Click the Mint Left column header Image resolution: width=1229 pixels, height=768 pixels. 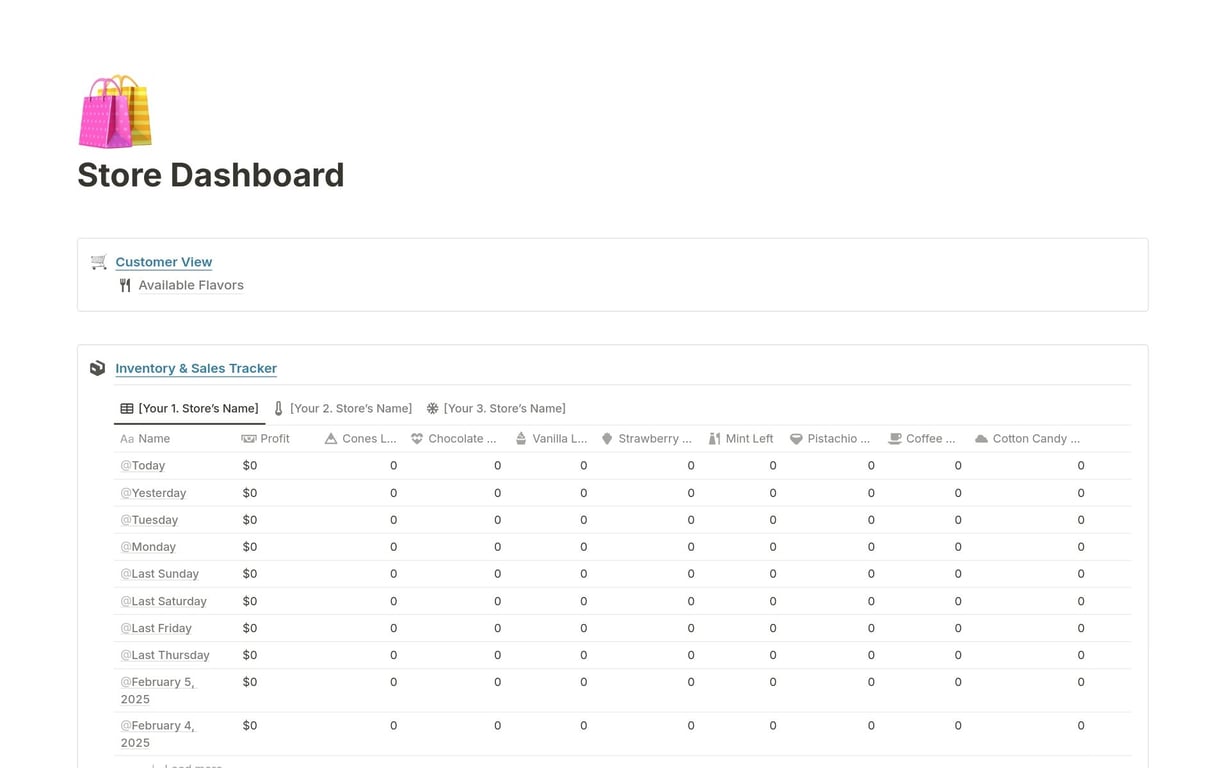(x=741, y=439)
